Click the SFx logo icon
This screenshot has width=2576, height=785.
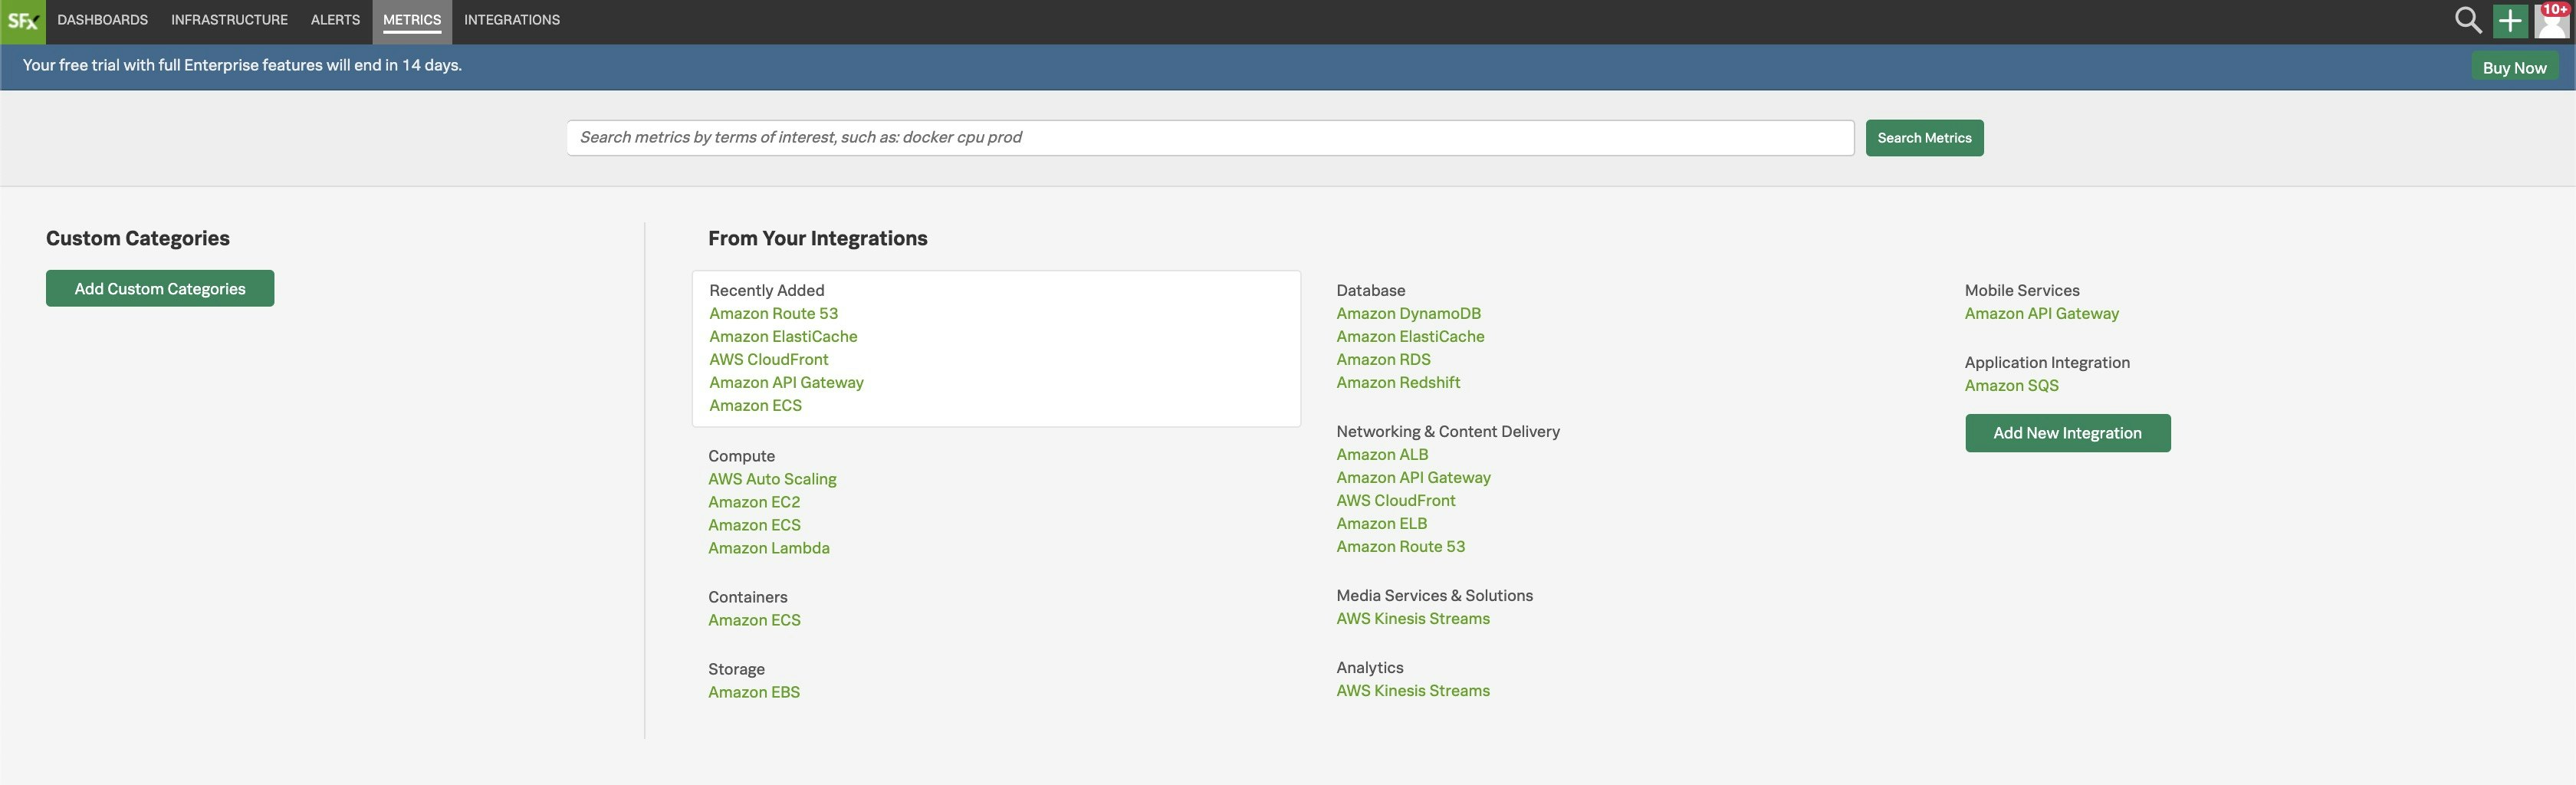coord(23,21)
